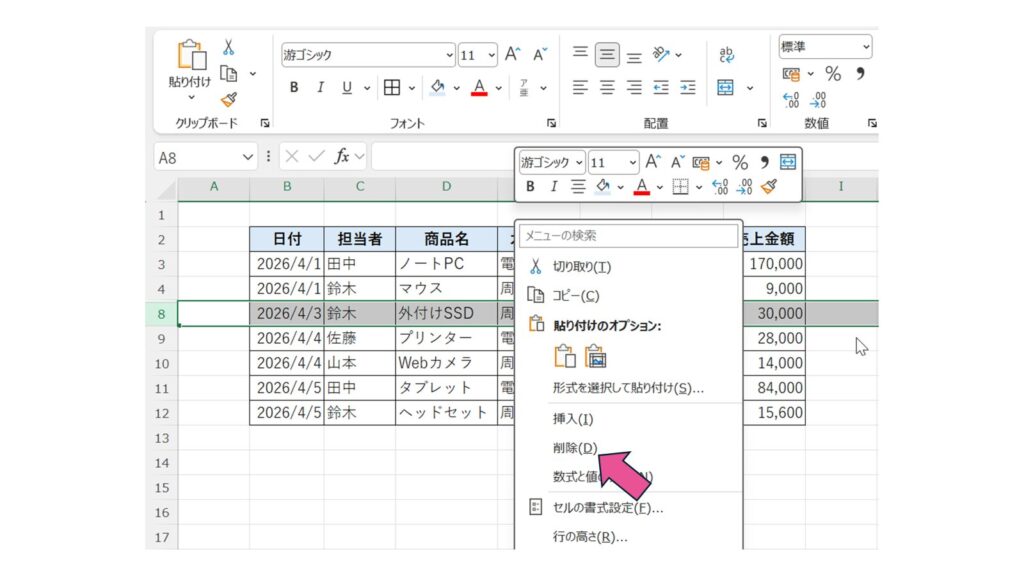1024x576 pixels.
Task: Choose 挿入(I) from the context menu
Action: 572,419
